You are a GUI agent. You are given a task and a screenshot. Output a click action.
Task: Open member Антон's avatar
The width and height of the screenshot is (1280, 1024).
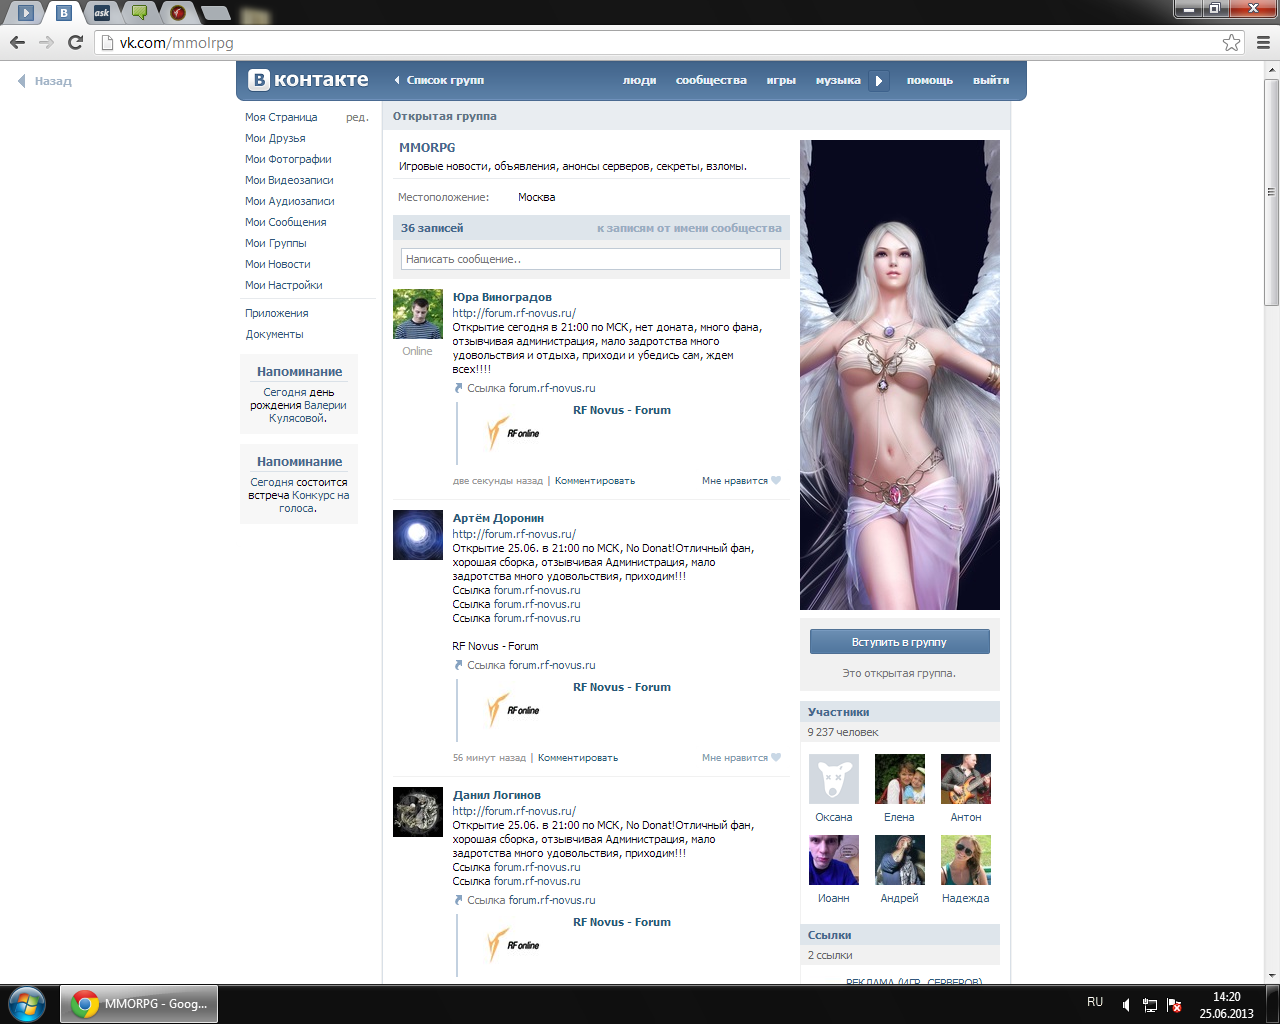click(x=966, y=779)
